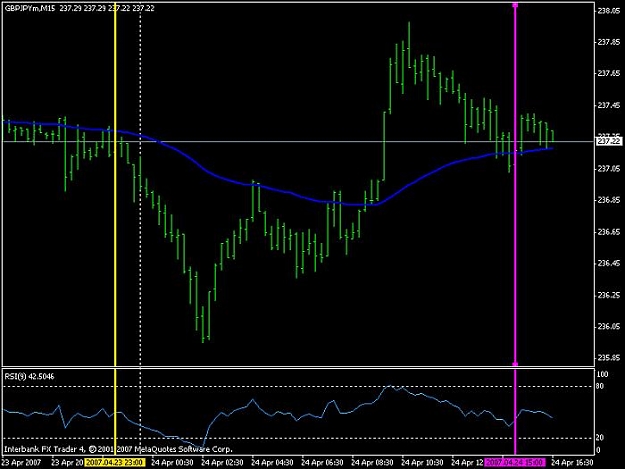Click the 236.45 price scale label
625x469 pixels.
[609, 263]
